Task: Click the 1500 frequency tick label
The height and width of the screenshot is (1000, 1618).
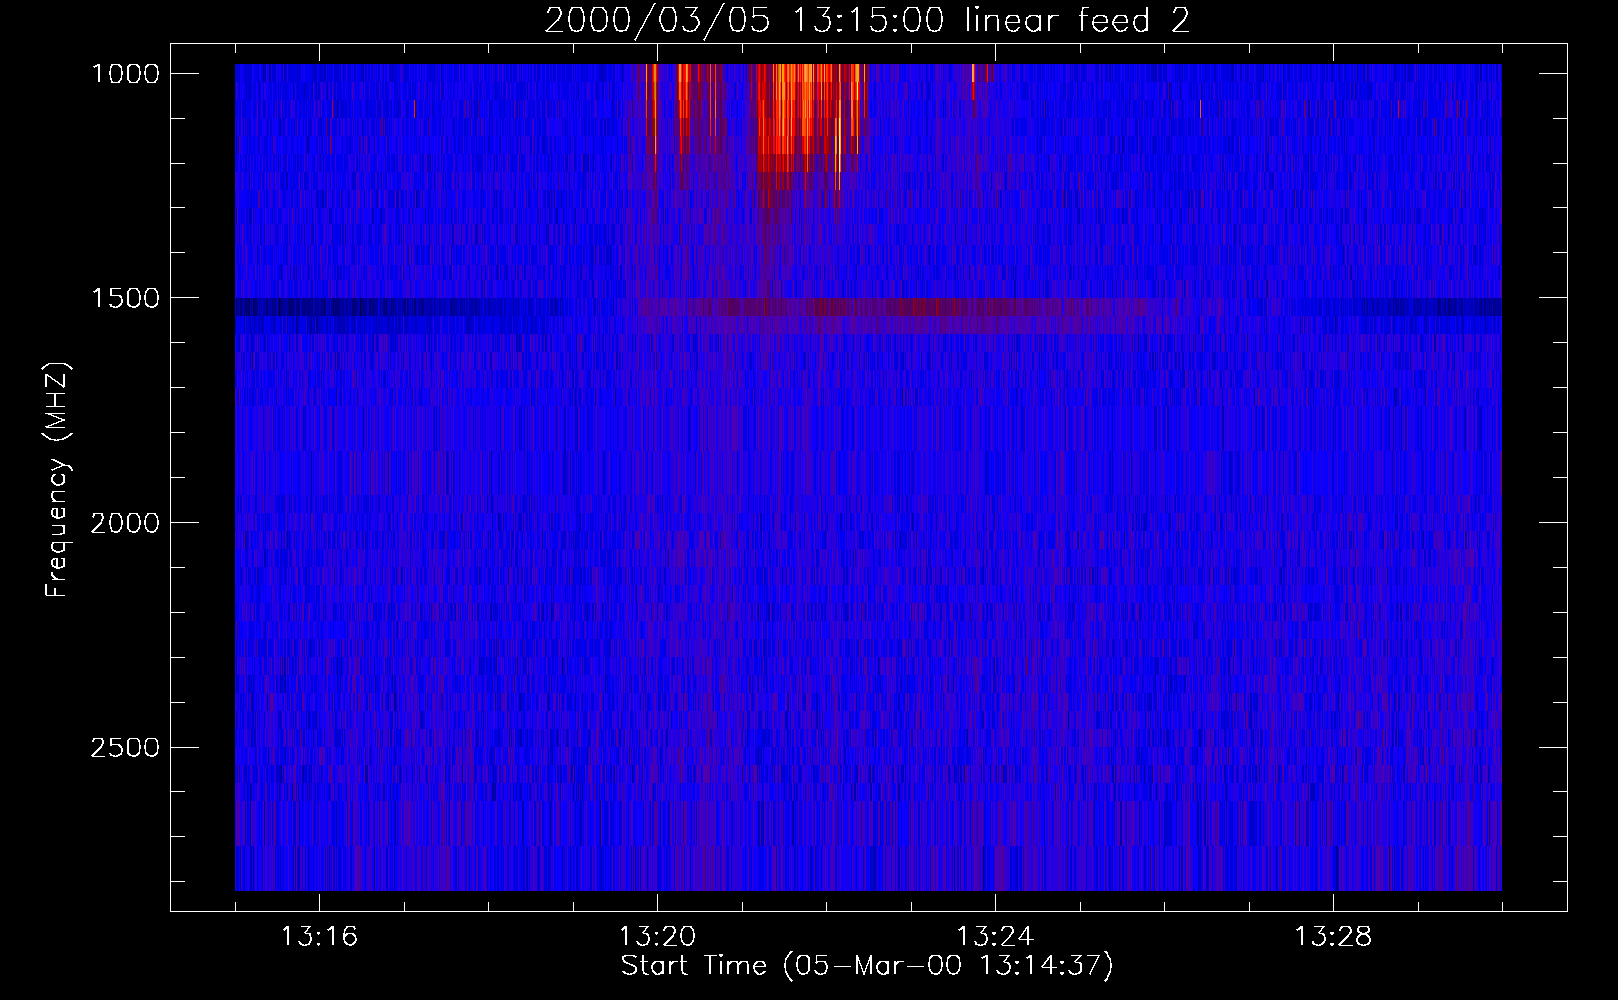Action: (125, 299)
